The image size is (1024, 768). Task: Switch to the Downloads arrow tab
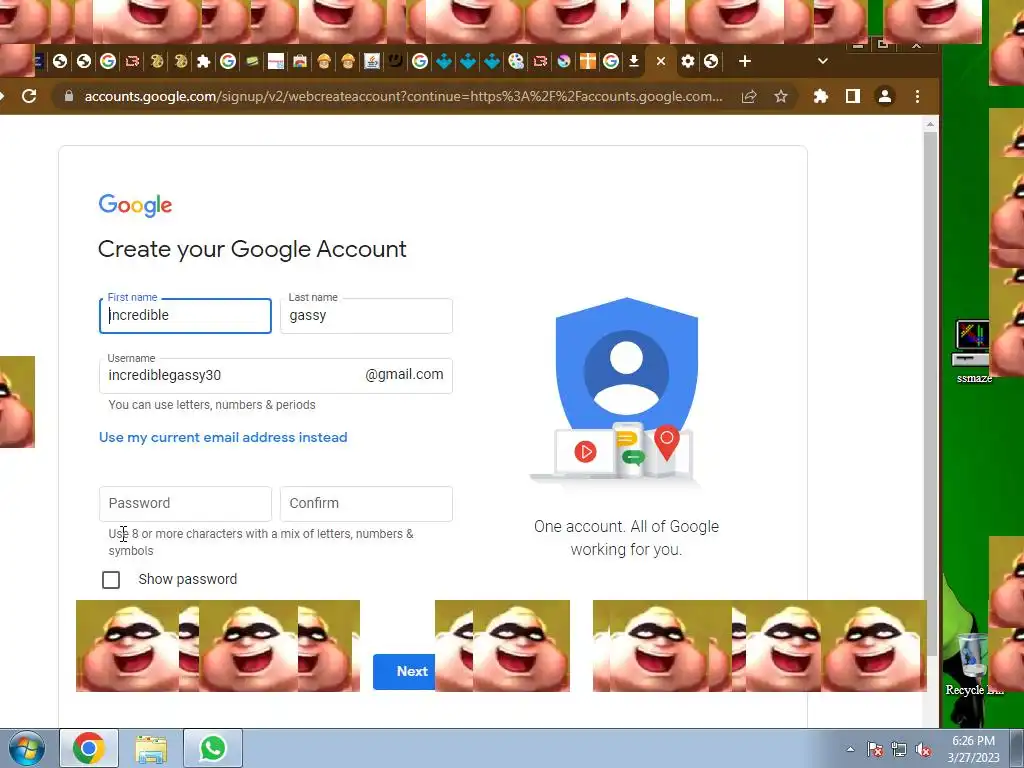(633, 61)
